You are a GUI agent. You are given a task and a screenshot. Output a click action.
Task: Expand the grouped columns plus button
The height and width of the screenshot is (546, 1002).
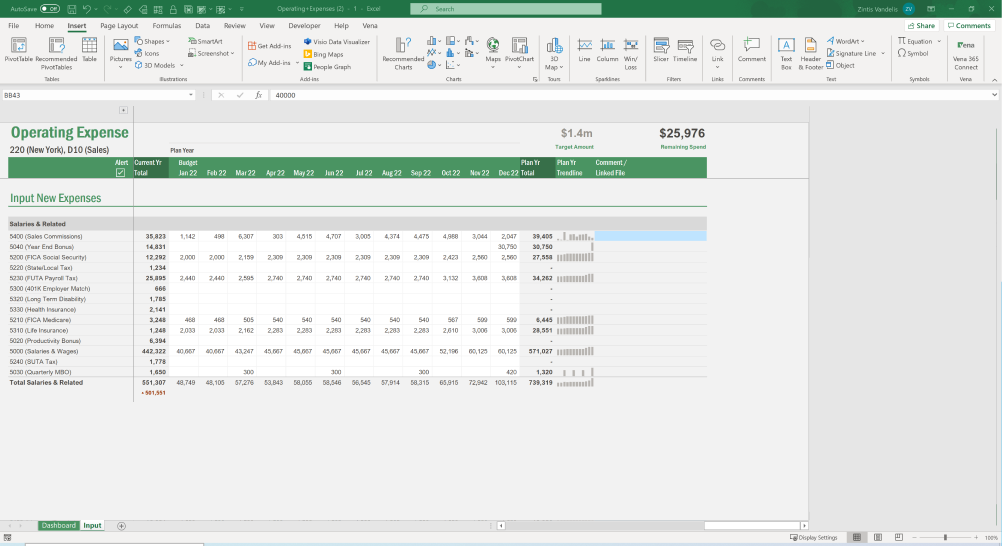point(123,110)
